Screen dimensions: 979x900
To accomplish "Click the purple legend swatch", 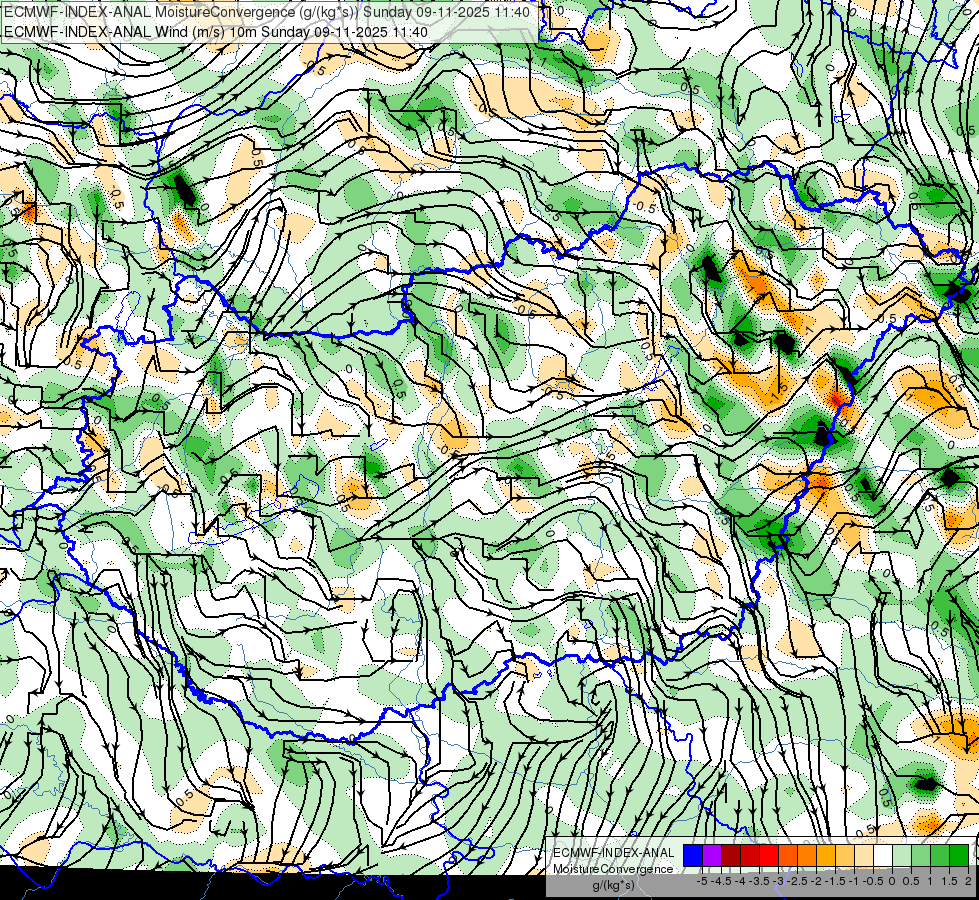I will point(712,856).
